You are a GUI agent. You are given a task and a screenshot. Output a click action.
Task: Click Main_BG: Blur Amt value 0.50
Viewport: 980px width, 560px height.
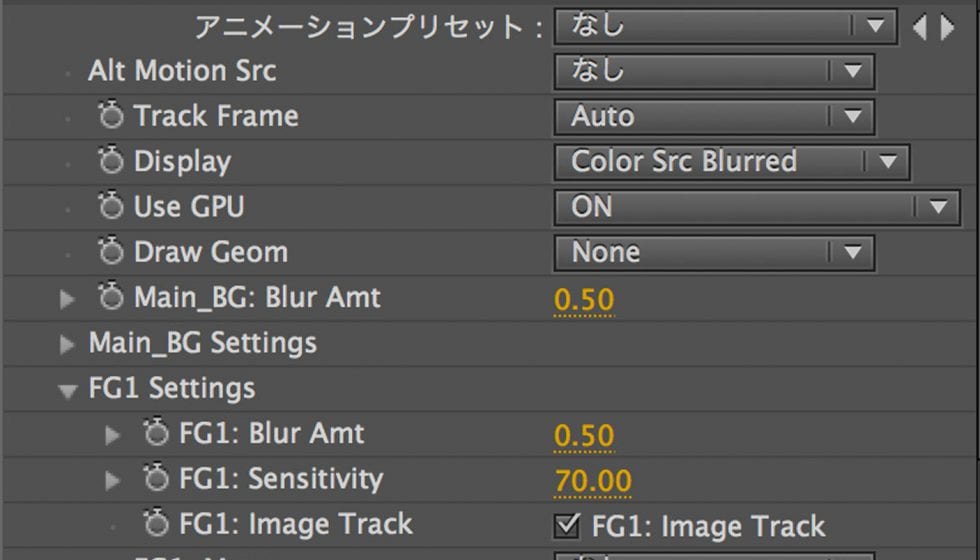click(584, 301)
